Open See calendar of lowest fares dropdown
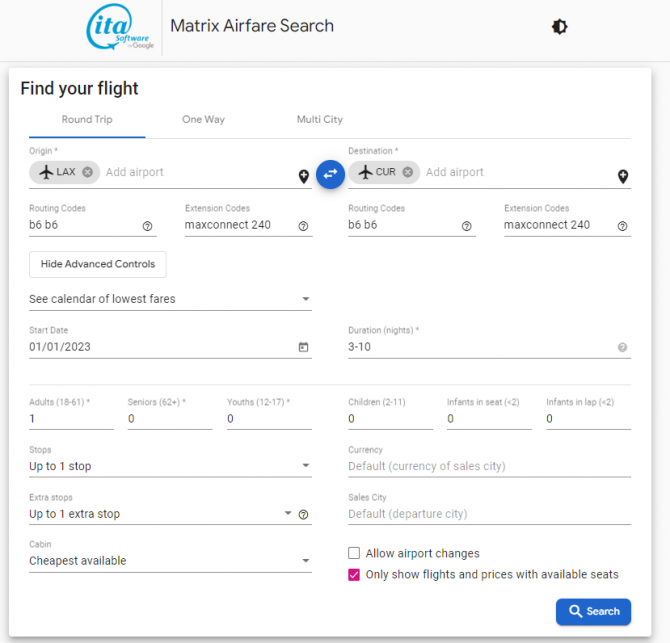The height and width of the screenshot is (643, 670). pos(170,299)
